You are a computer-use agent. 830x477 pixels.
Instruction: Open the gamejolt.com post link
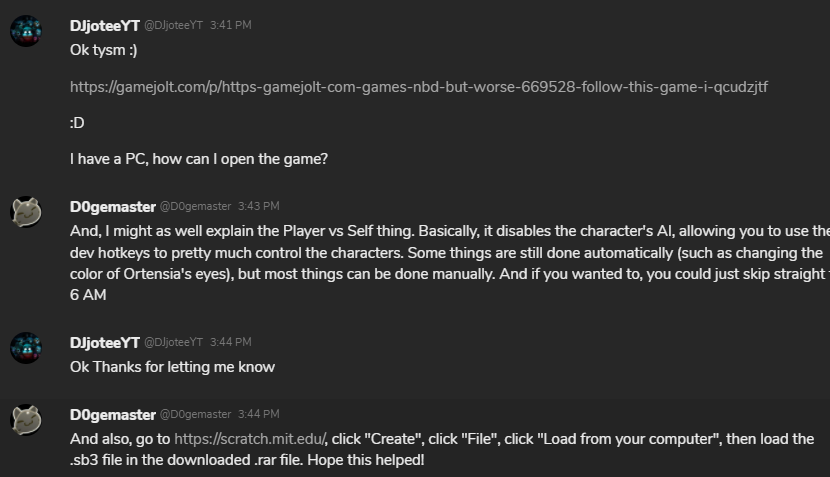pyautogui.click(x=418, y=87)
